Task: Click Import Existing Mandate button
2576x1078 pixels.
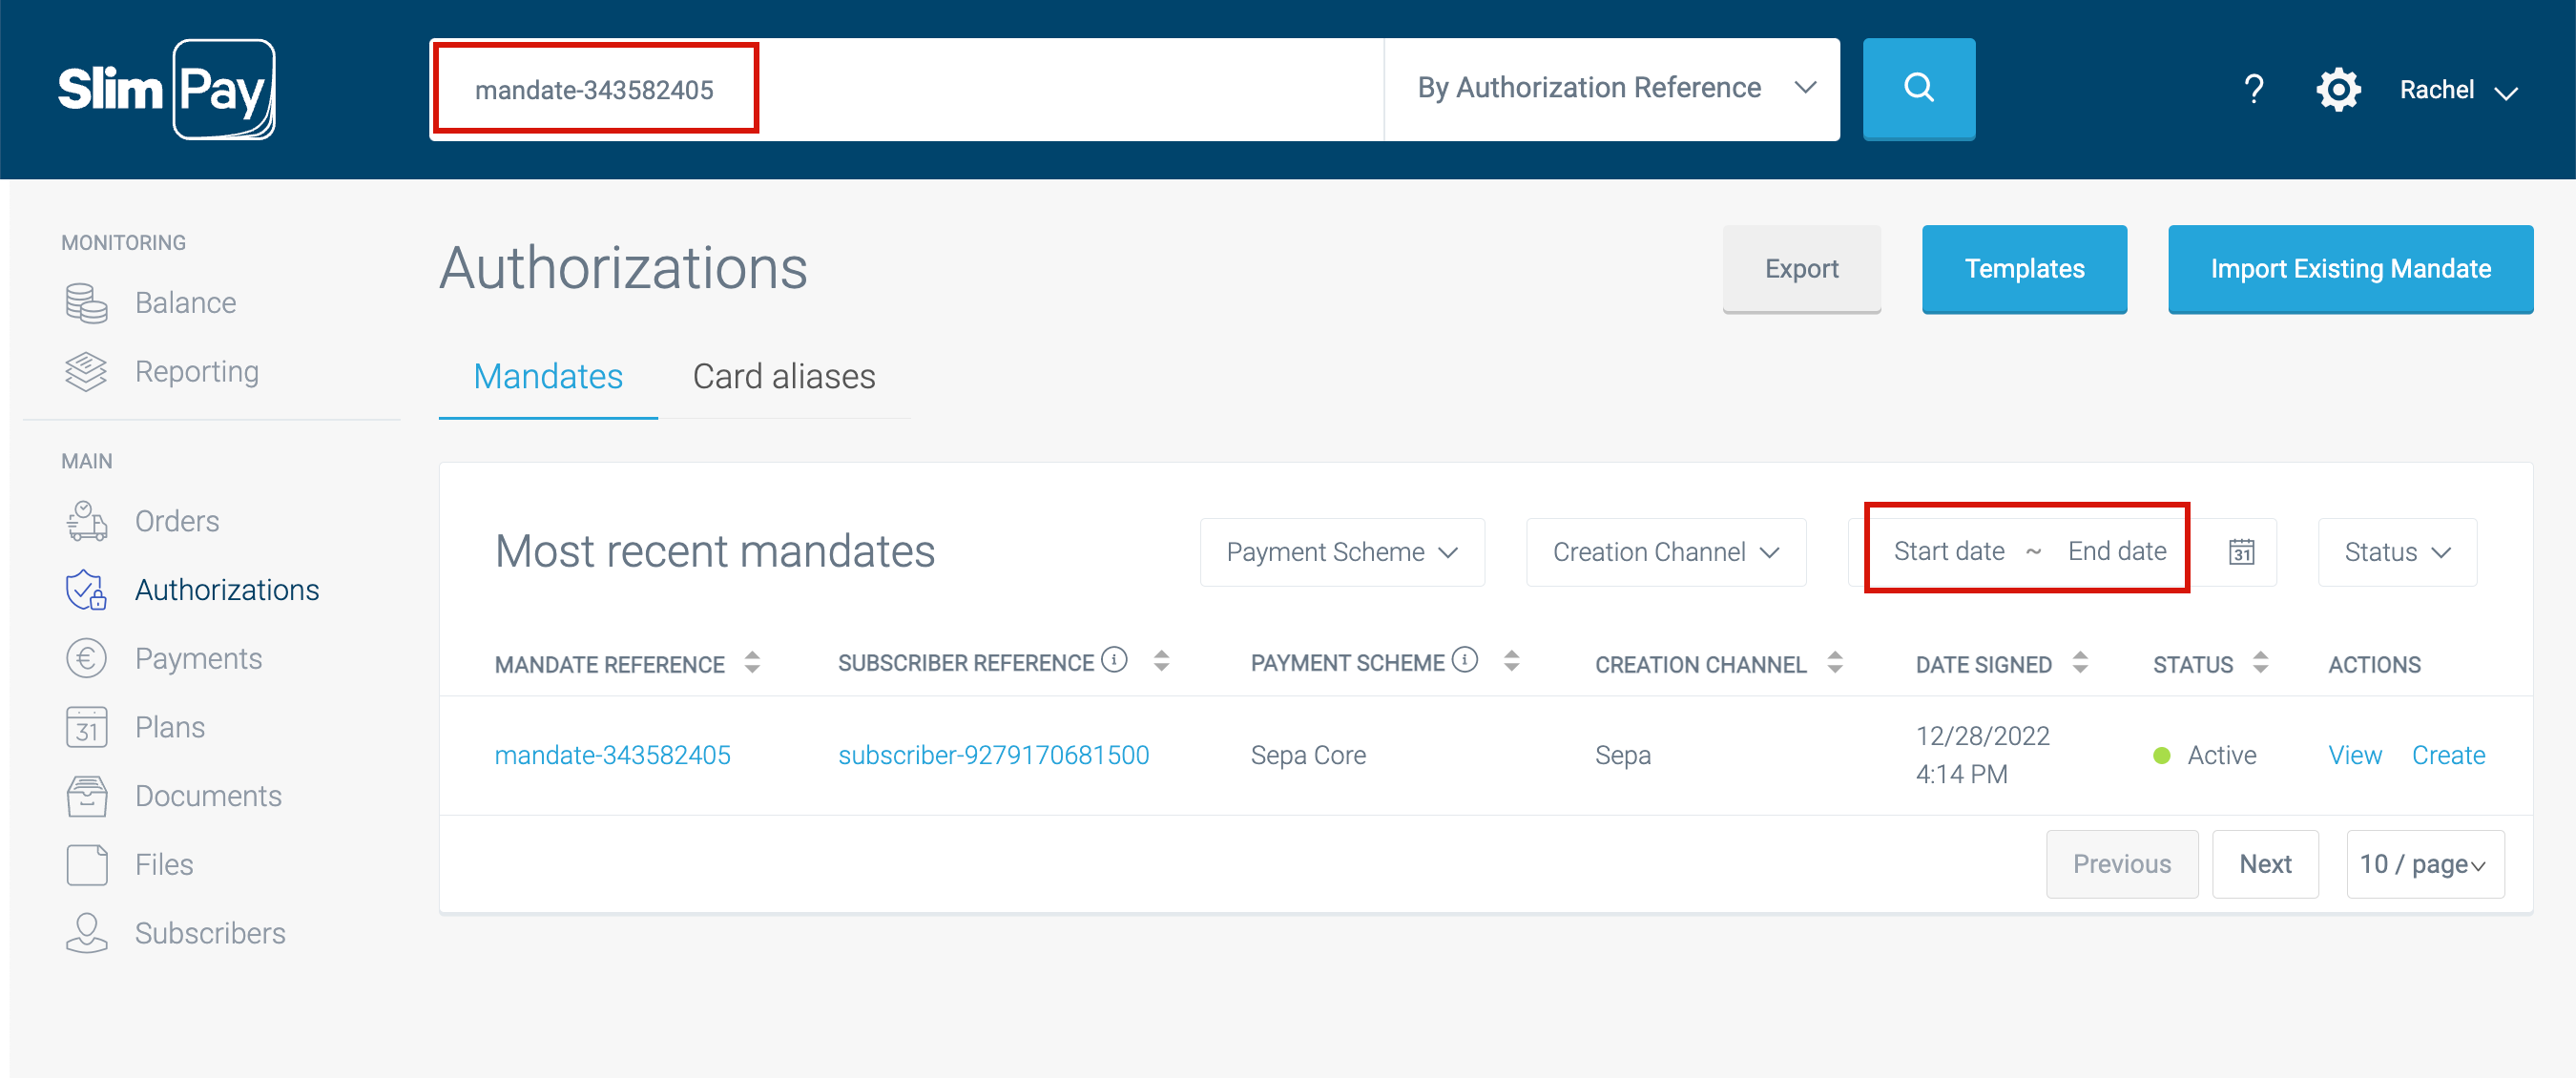Action: click(x=2350, y=269)
